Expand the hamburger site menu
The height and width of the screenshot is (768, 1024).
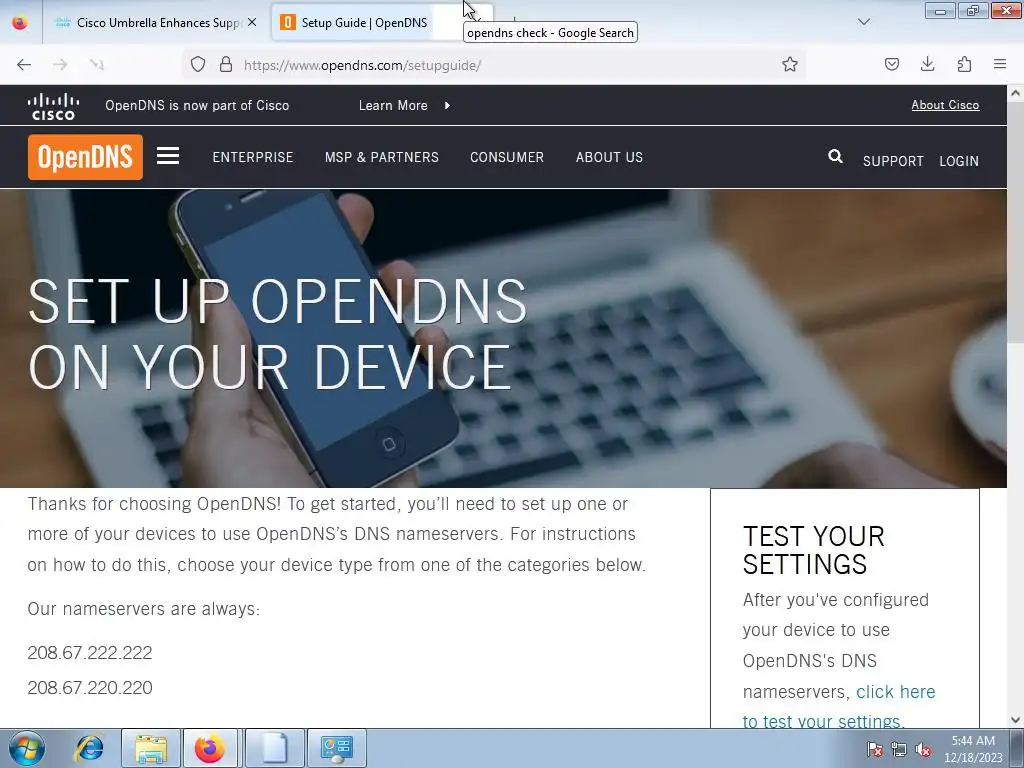[168, 156]
